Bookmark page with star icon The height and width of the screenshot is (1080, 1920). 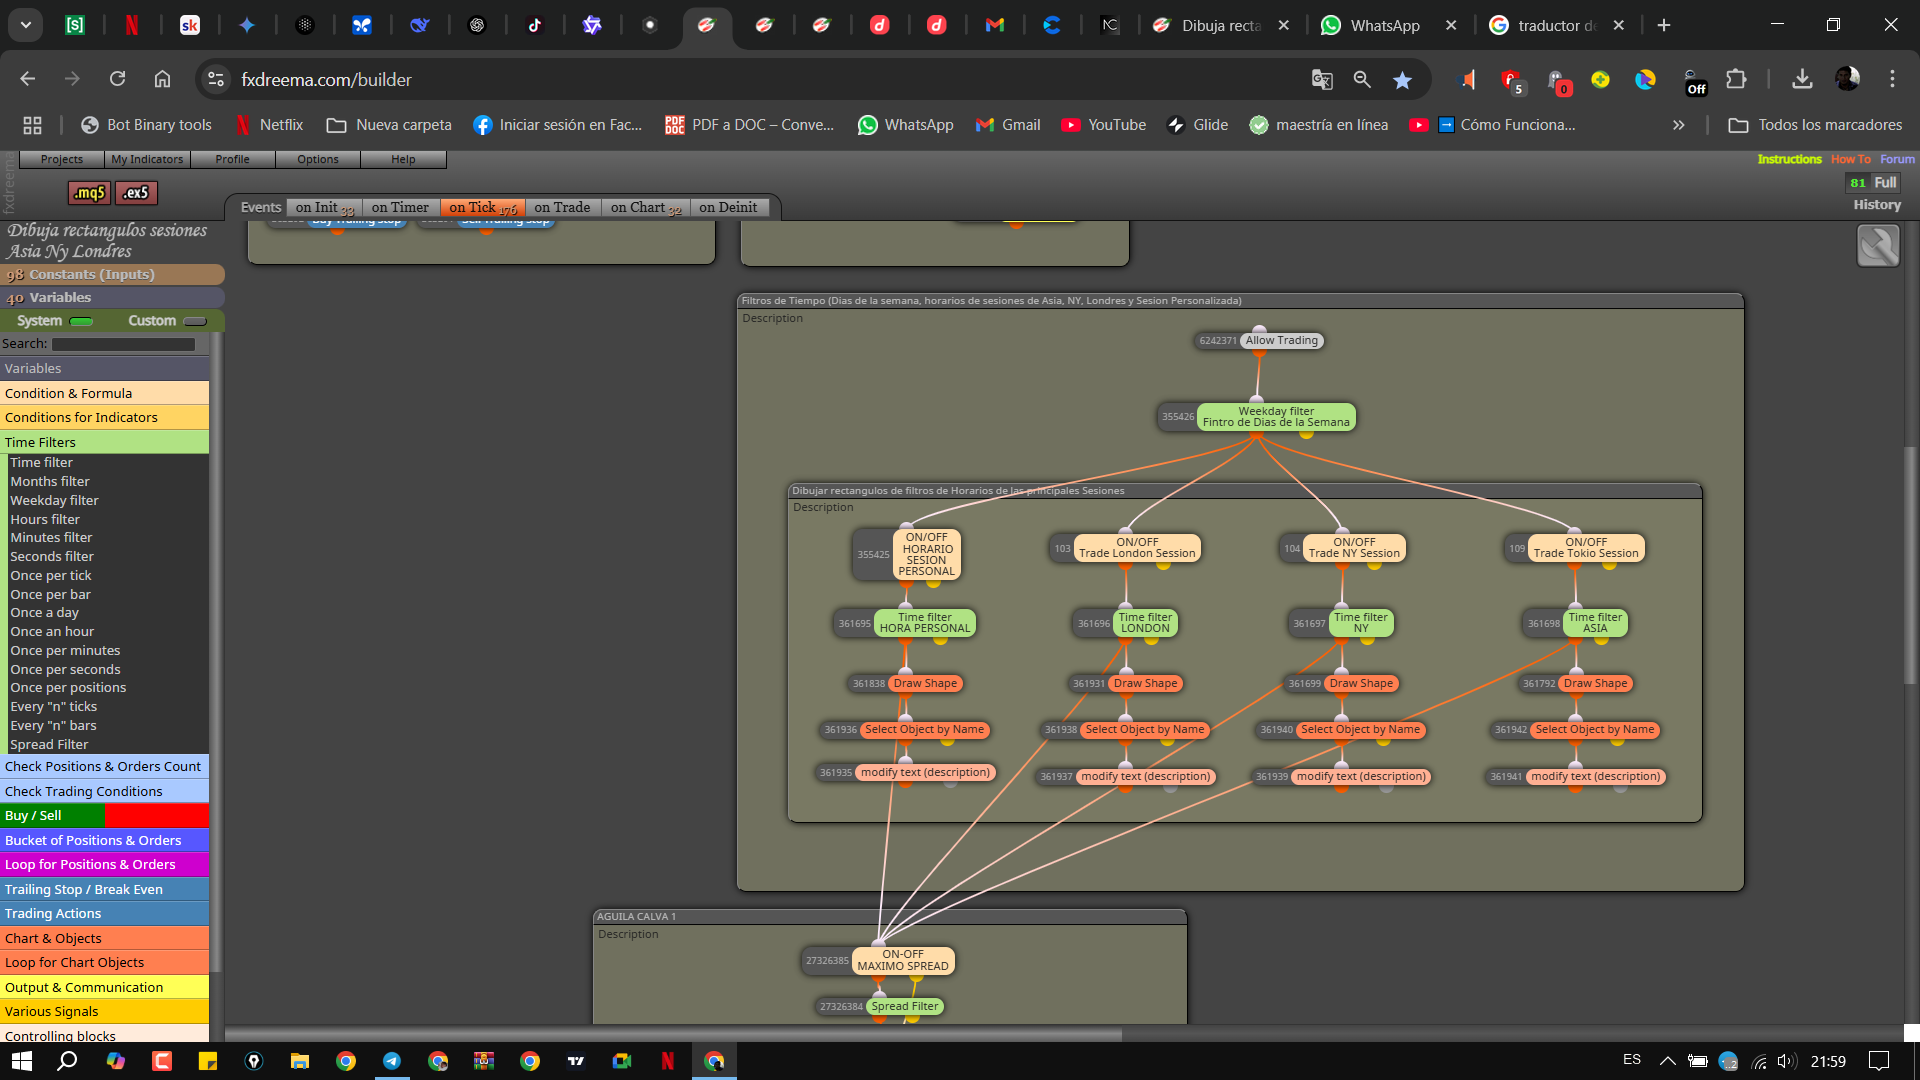click(1402, 80)
